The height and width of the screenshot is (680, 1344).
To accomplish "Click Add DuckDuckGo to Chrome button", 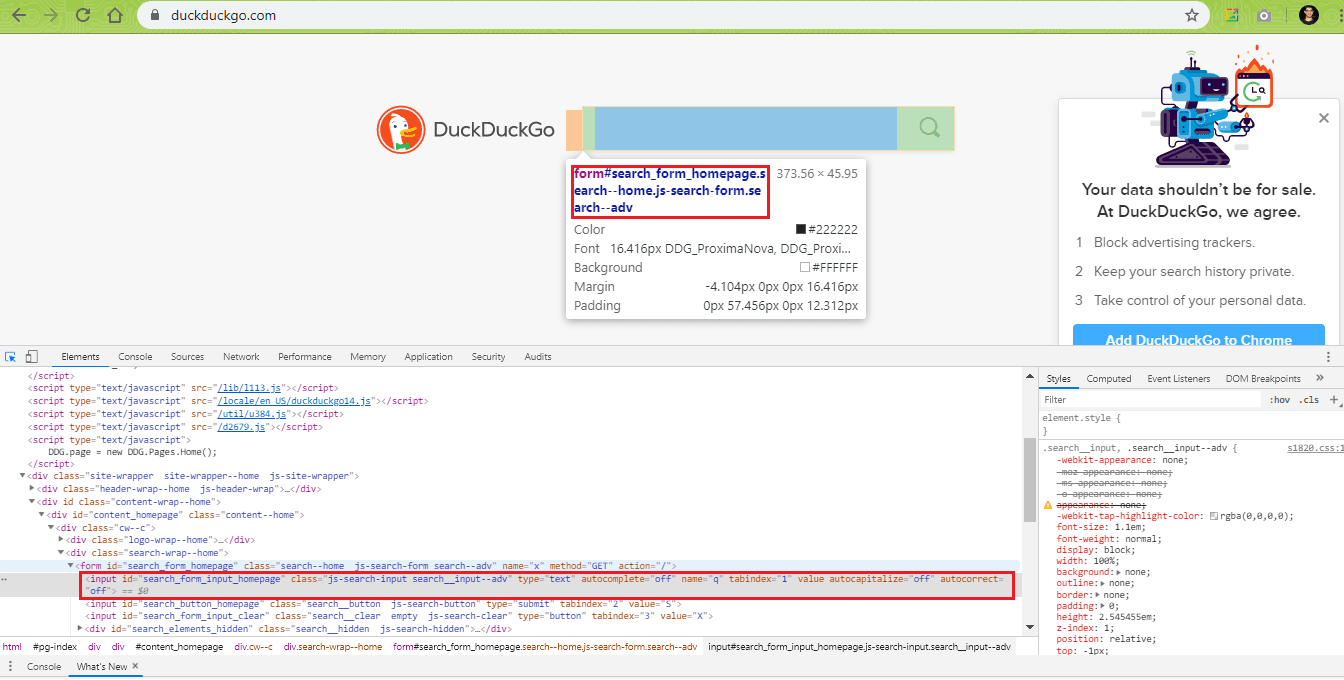I will tap(1198, 339).
